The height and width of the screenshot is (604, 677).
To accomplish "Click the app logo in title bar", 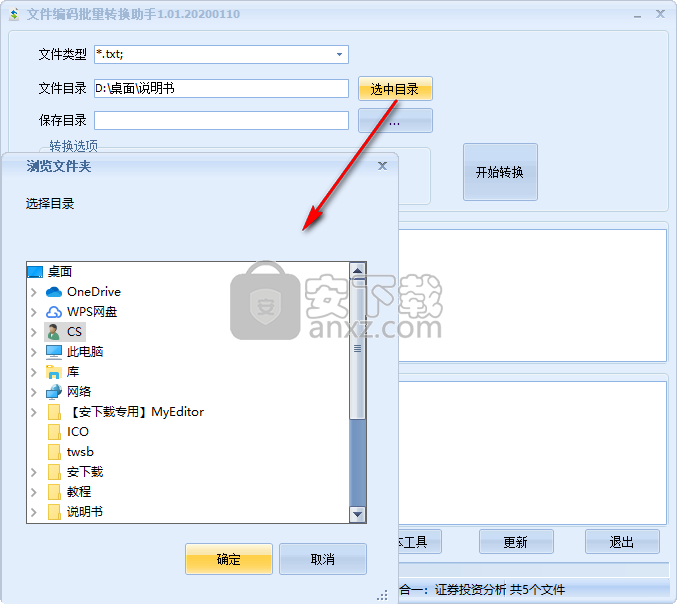I will click(14, 14).
